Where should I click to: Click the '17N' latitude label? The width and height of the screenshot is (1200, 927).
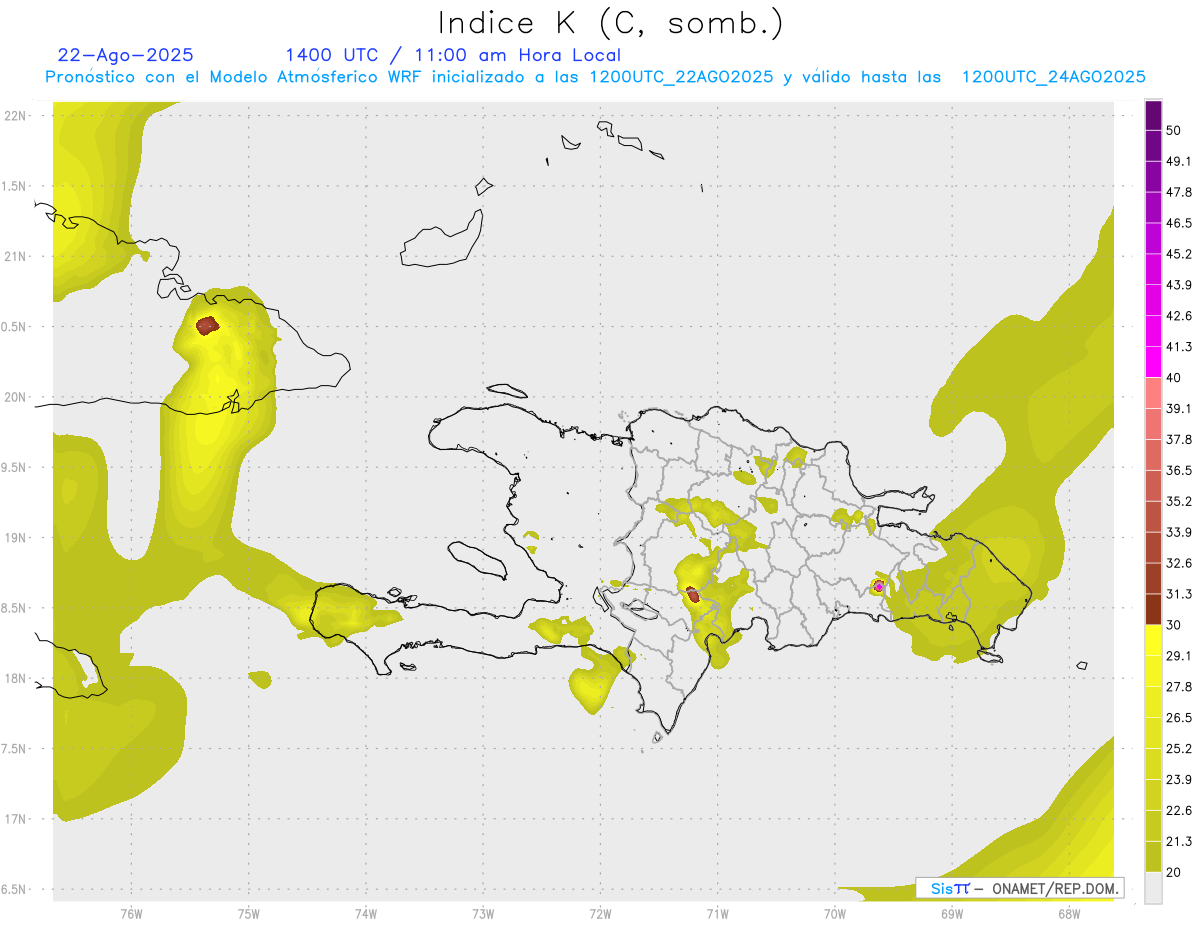16,819
